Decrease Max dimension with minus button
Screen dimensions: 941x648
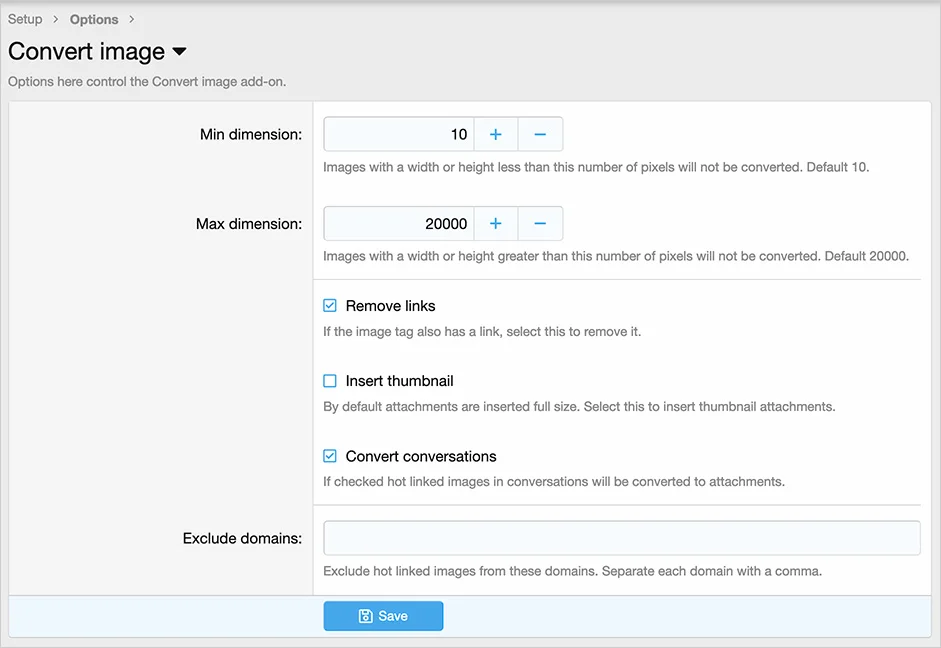click(540, 224)
